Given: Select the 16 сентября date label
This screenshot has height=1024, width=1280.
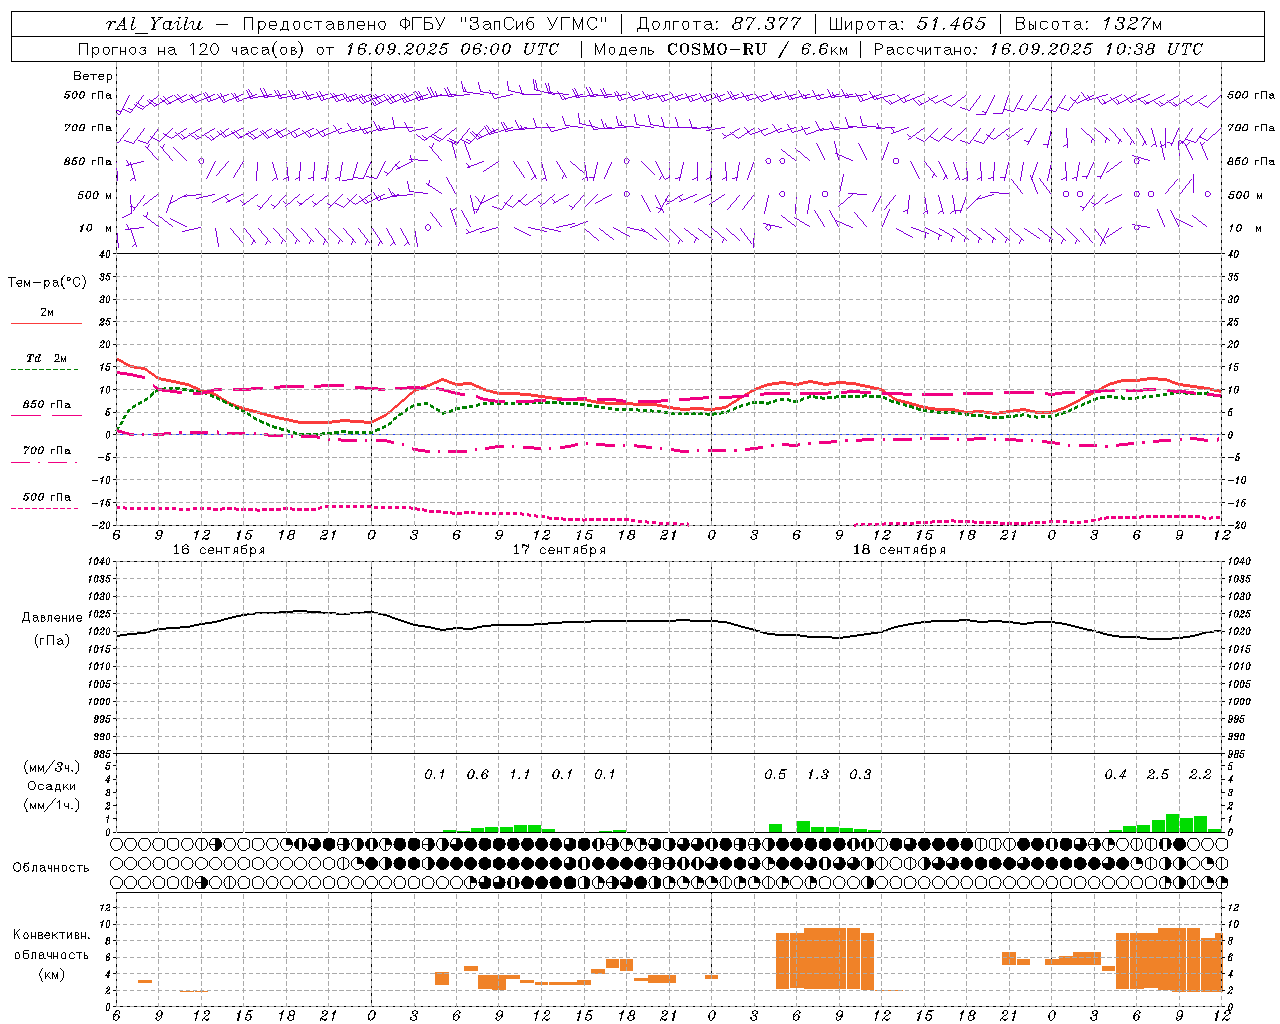Looking at the screenshot, I should pos(219,550).
